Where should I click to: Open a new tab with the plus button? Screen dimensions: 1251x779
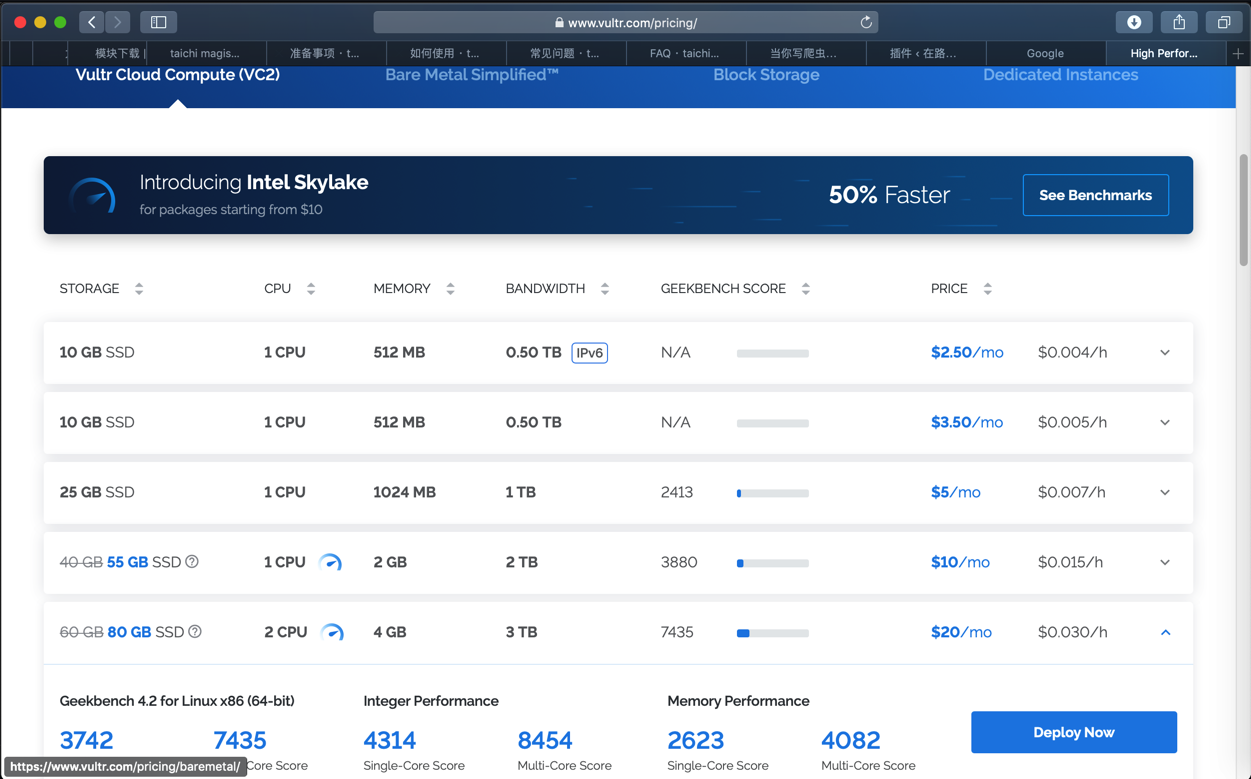(x=1238, y=53)
